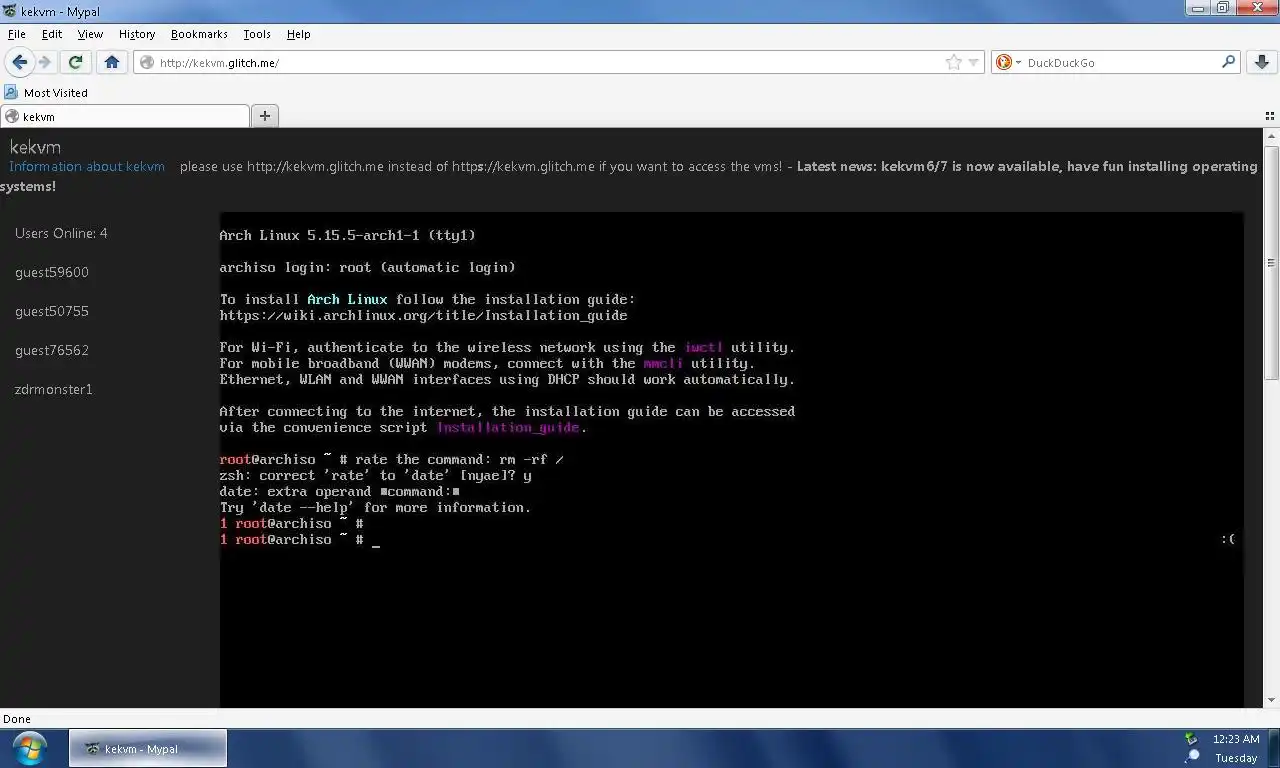
Task: Select the kekvm browser tab
Action: [125, 116]
